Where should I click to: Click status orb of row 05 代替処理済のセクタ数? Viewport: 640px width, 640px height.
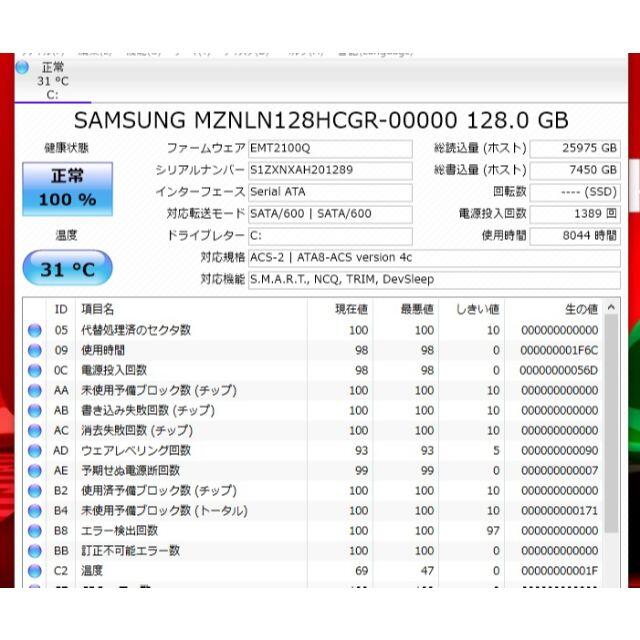click(35, 330)
